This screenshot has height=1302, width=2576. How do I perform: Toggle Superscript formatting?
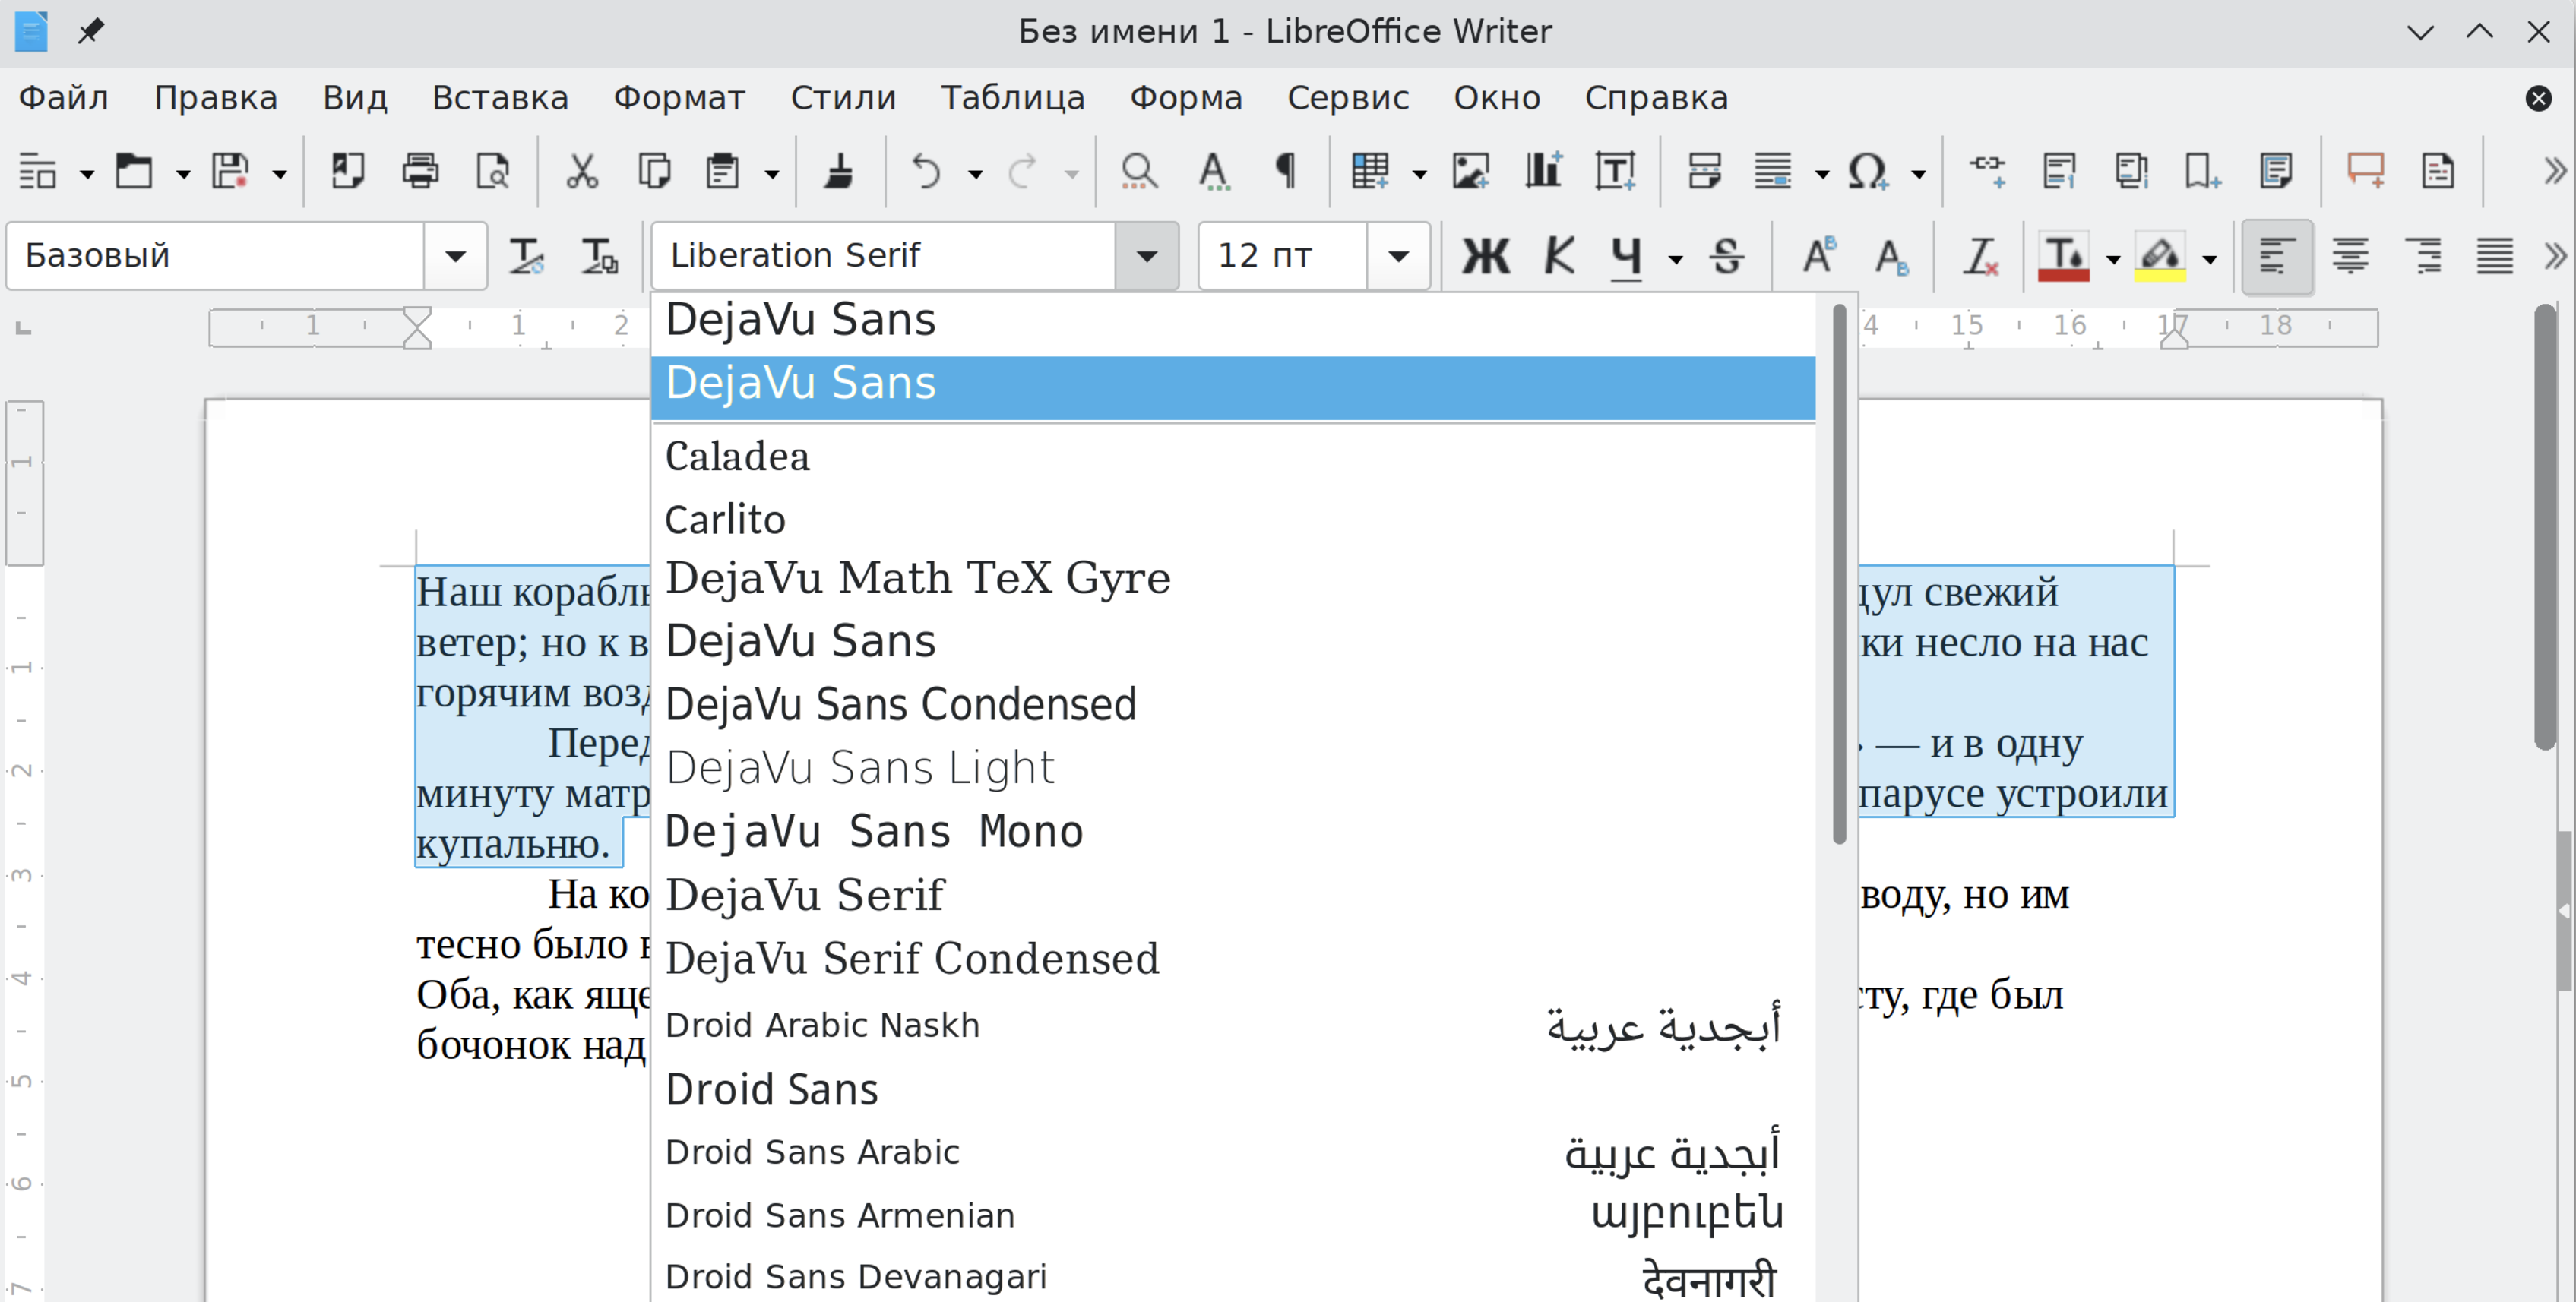1819,256
